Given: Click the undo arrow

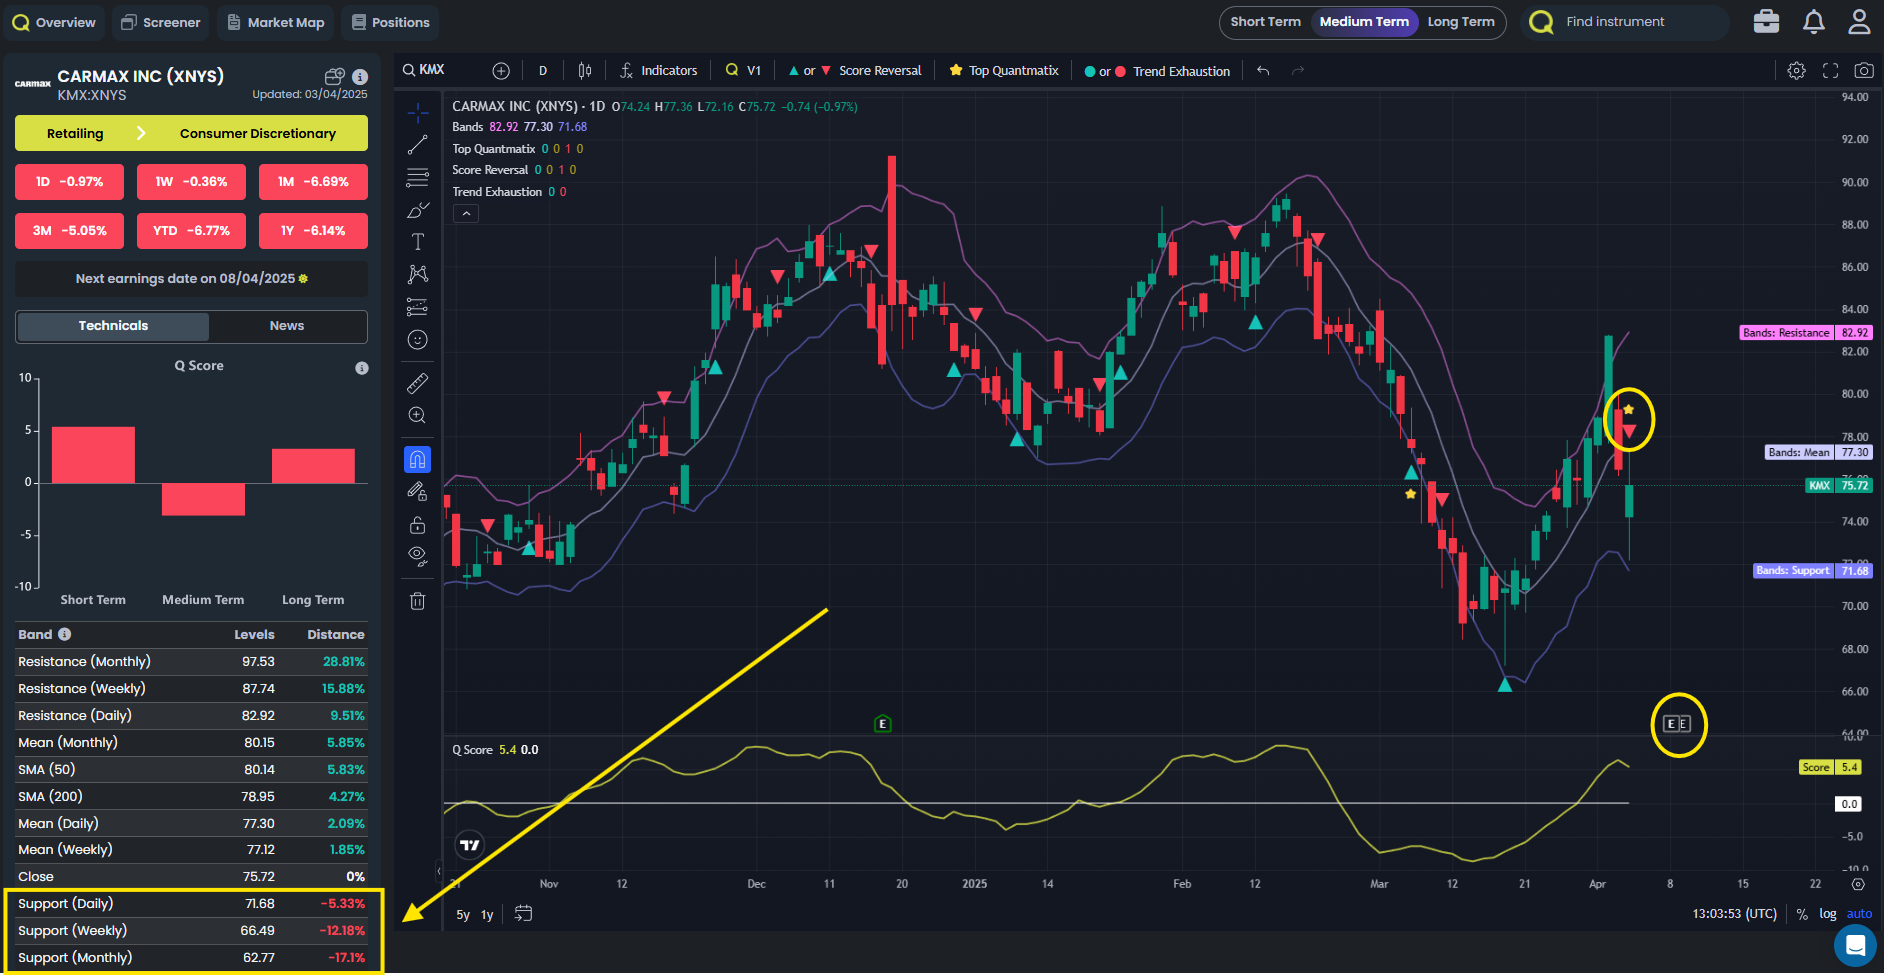Looking at the screenshot, I should 1263,71.
